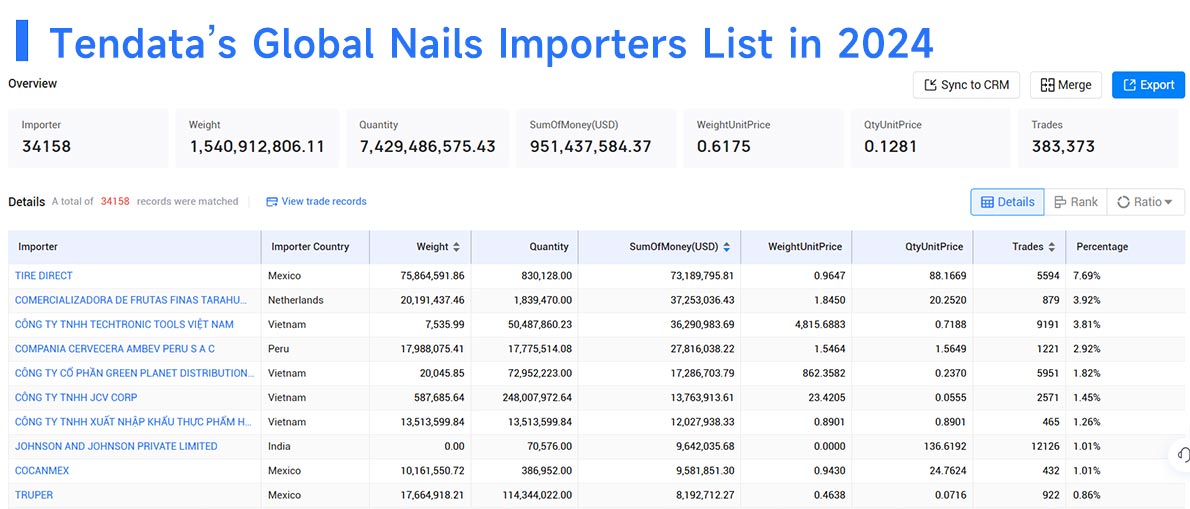Open TRUPER importer link

[x=34, y=495]
